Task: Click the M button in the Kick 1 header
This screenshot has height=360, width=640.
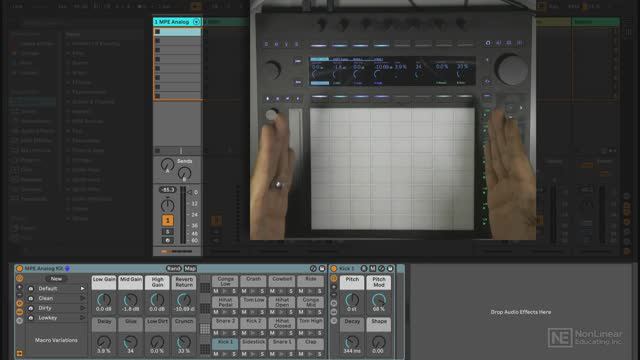Action: point(373,269)
